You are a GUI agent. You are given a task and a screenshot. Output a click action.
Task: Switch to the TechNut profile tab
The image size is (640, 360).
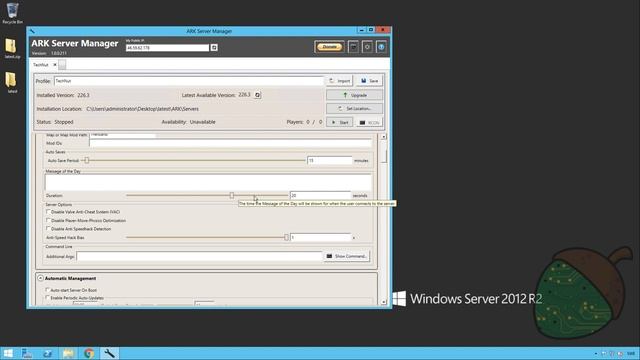40,64
